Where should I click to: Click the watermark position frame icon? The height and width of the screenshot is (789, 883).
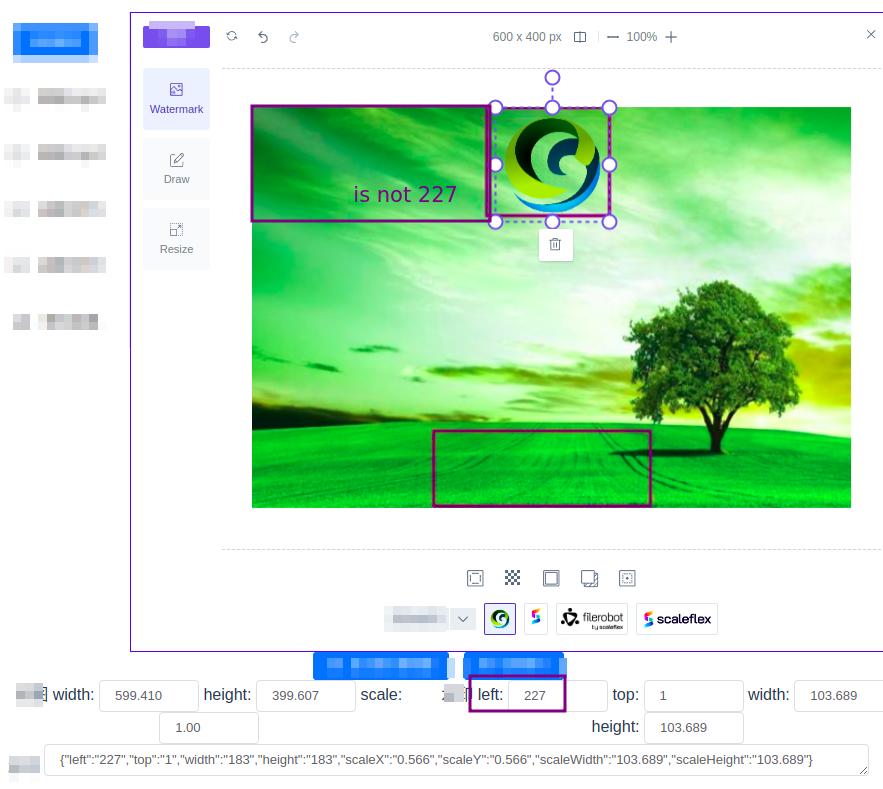[627, 578]
